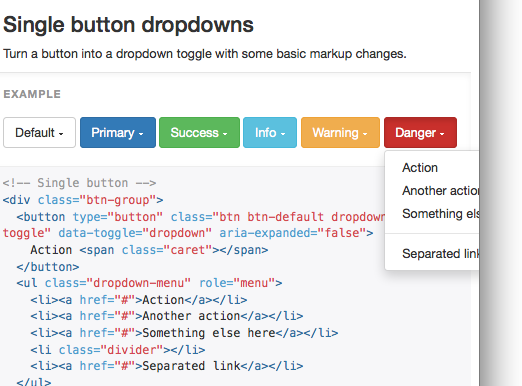Click the btn-group div line in code
This screenshot has width=522, height=386.
83,200
